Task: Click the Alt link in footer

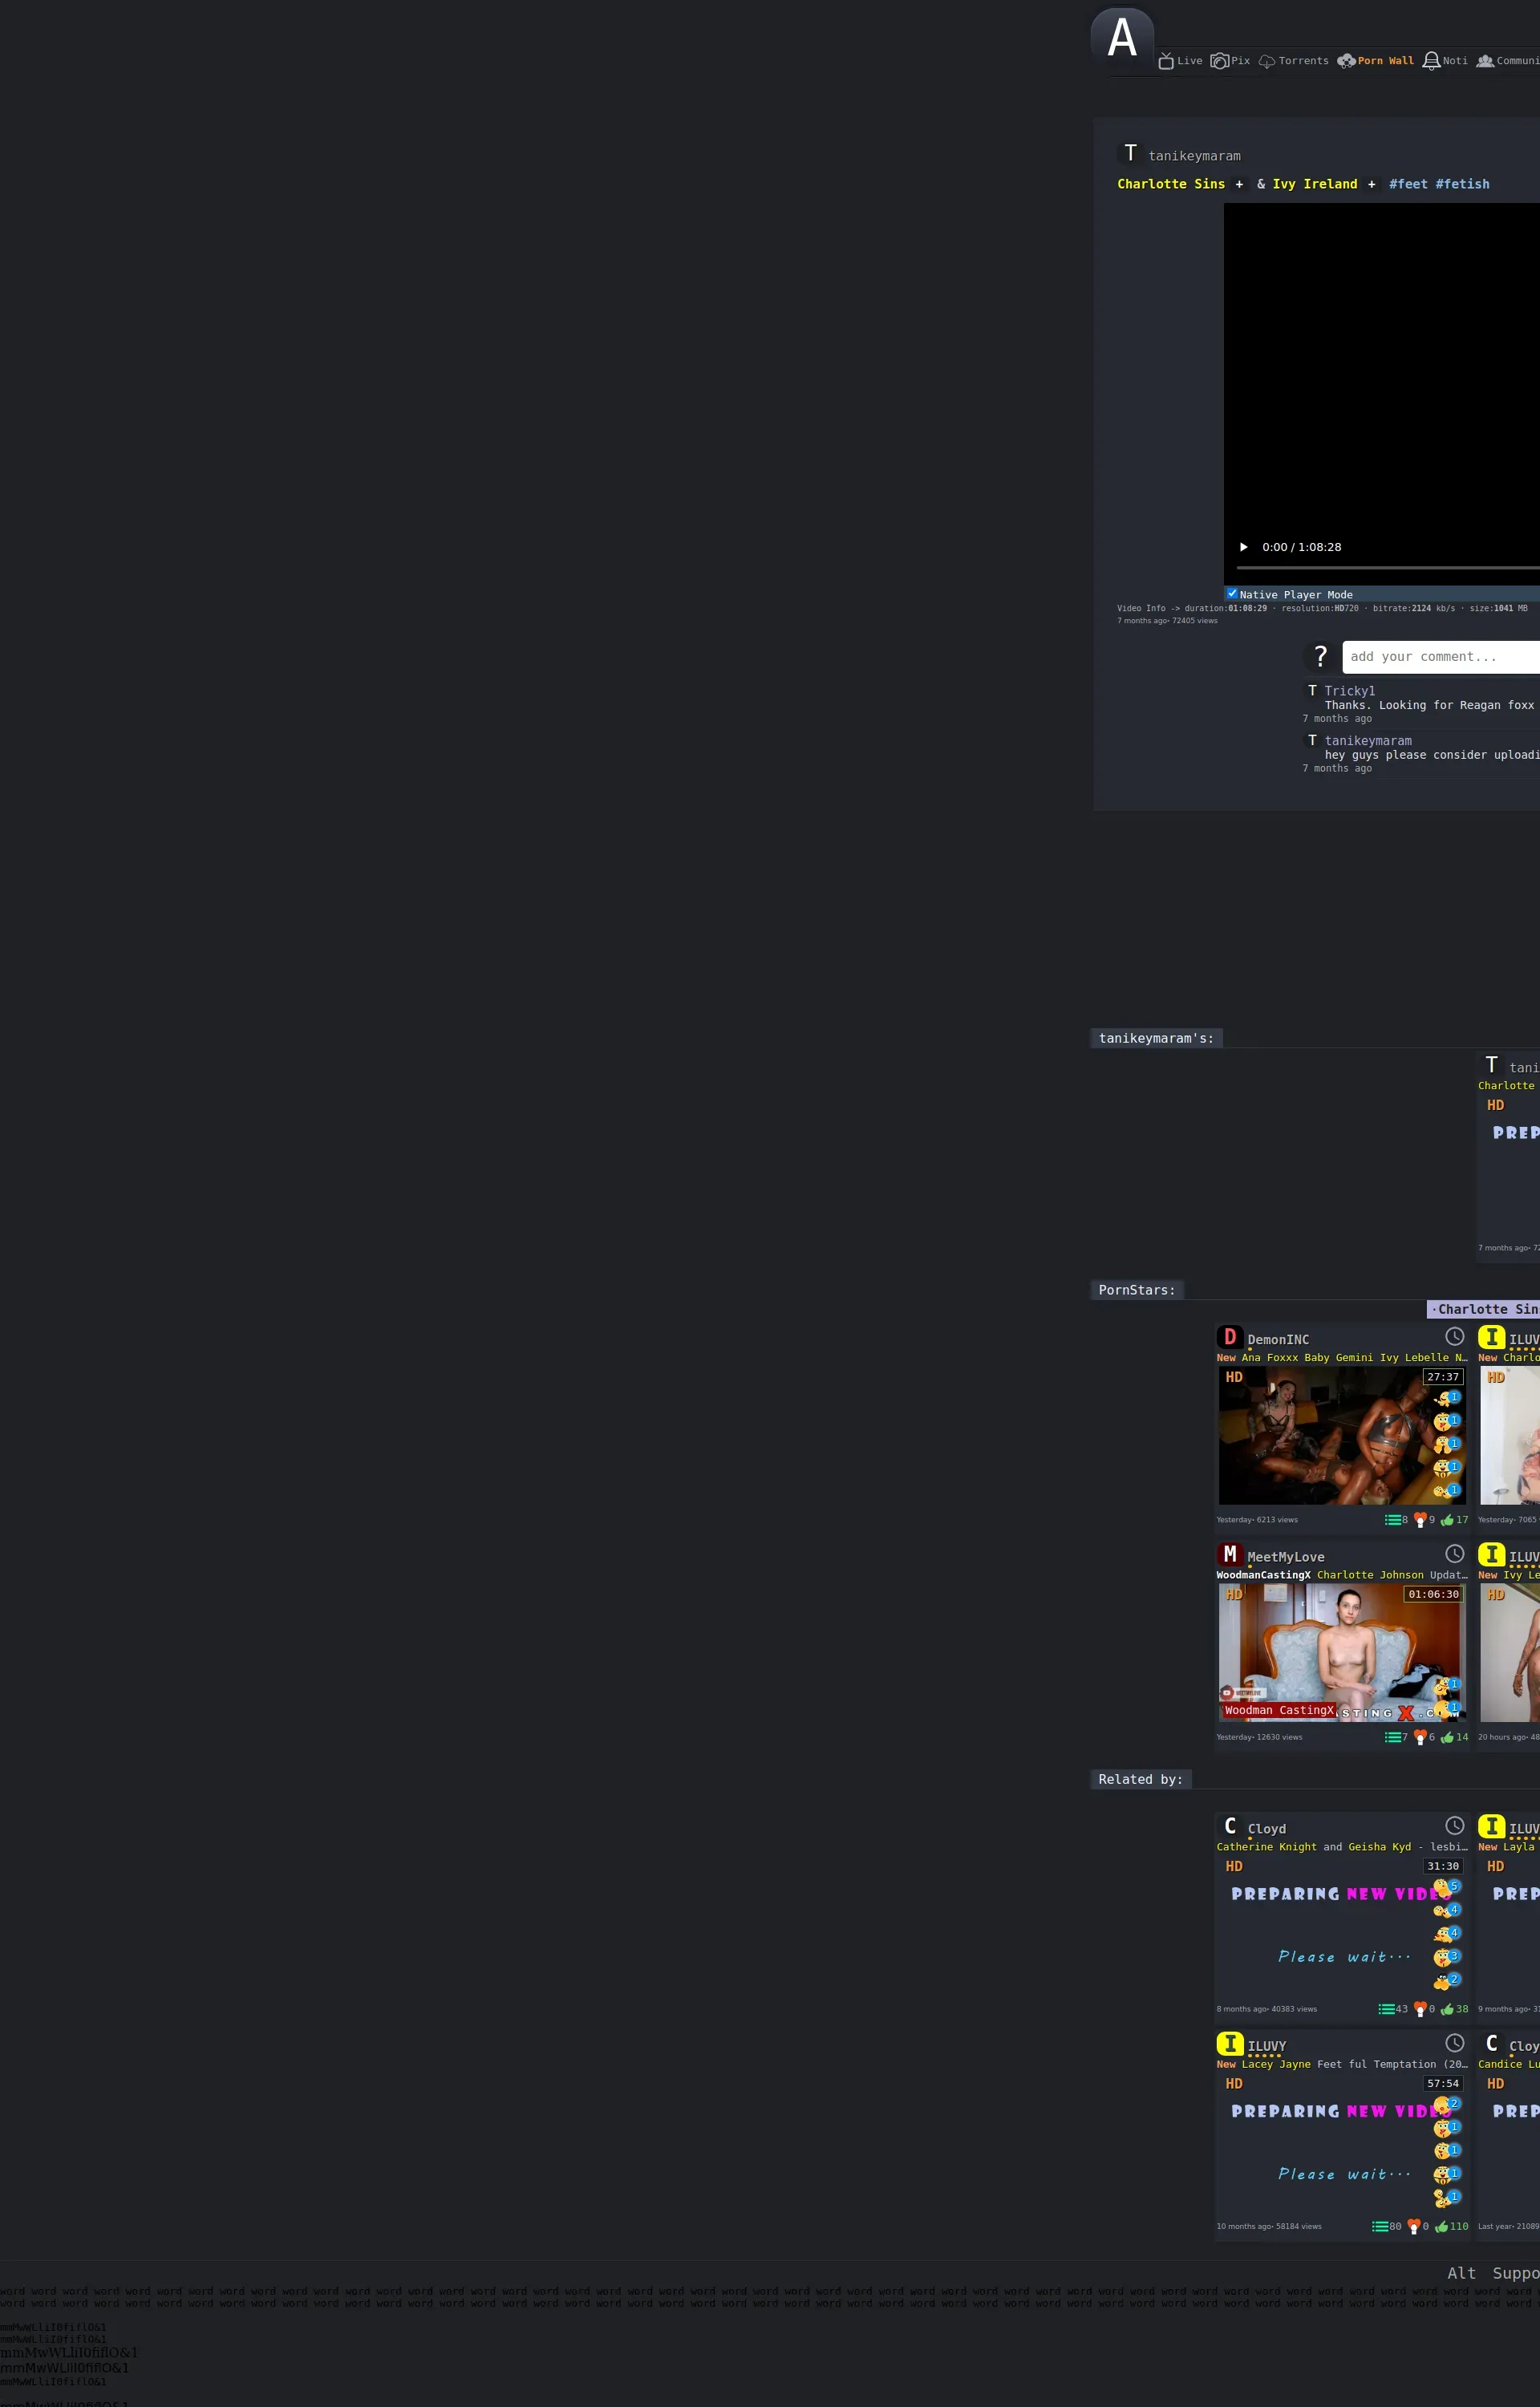Action: click(1461, 2273)
